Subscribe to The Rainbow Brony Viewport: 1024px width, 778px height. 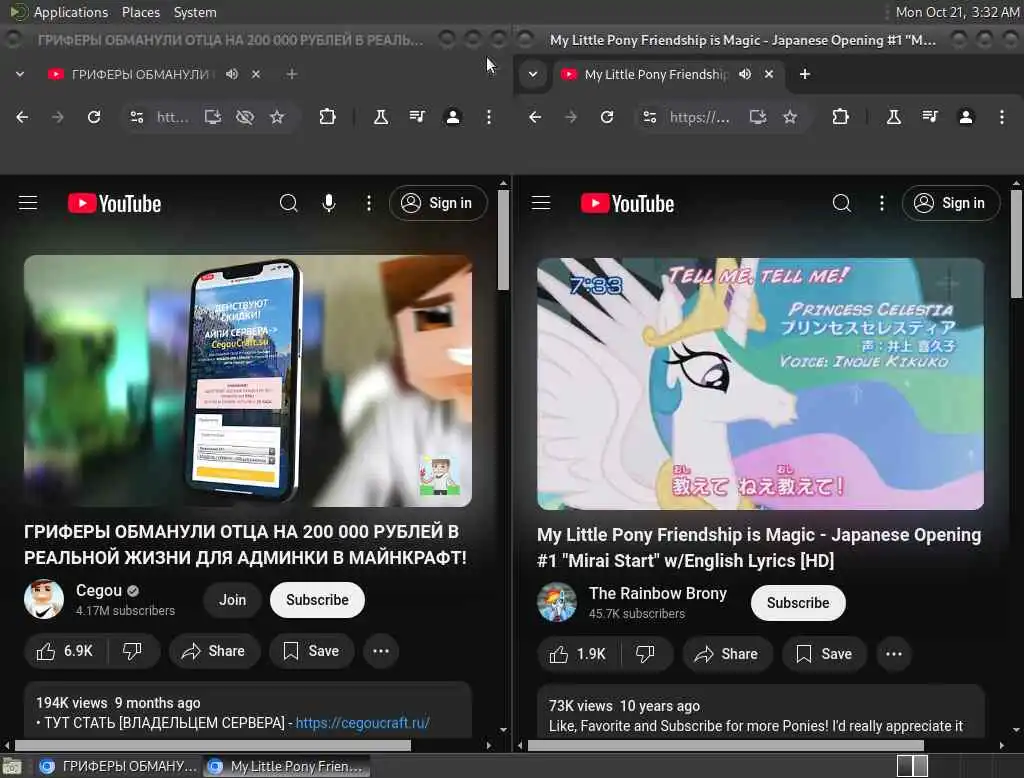tap(798, 603)
